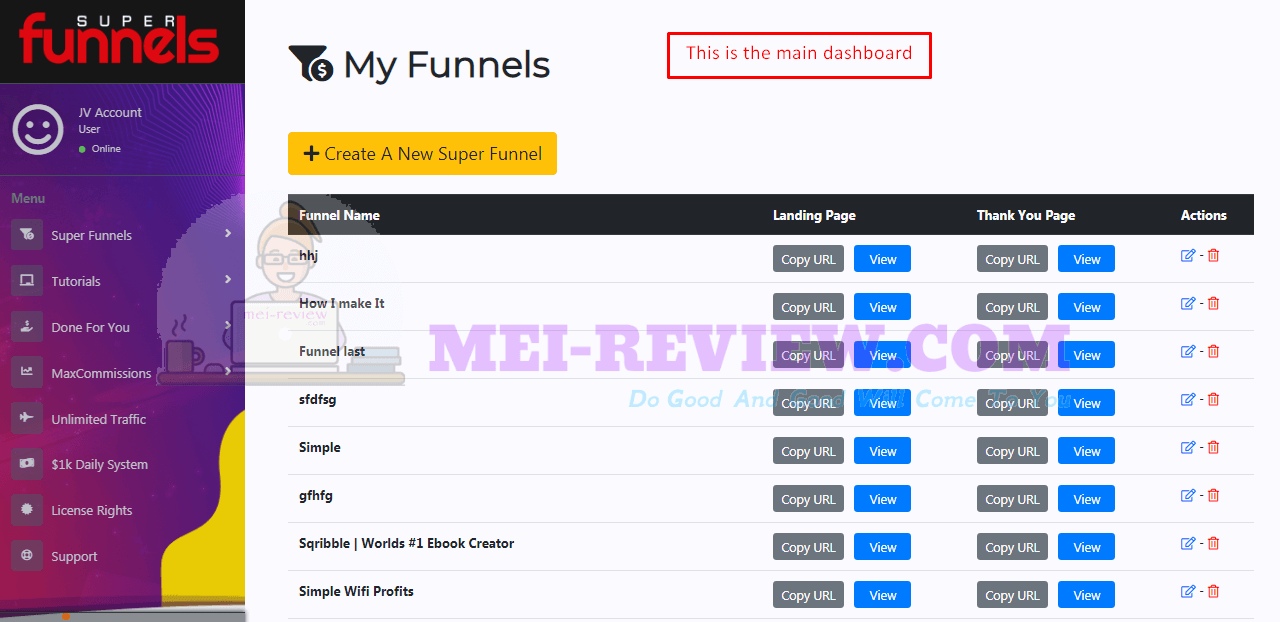Screen dimensions: 1280x622
Task: Edit the Simple funnel
Action: coord(1188,448)
